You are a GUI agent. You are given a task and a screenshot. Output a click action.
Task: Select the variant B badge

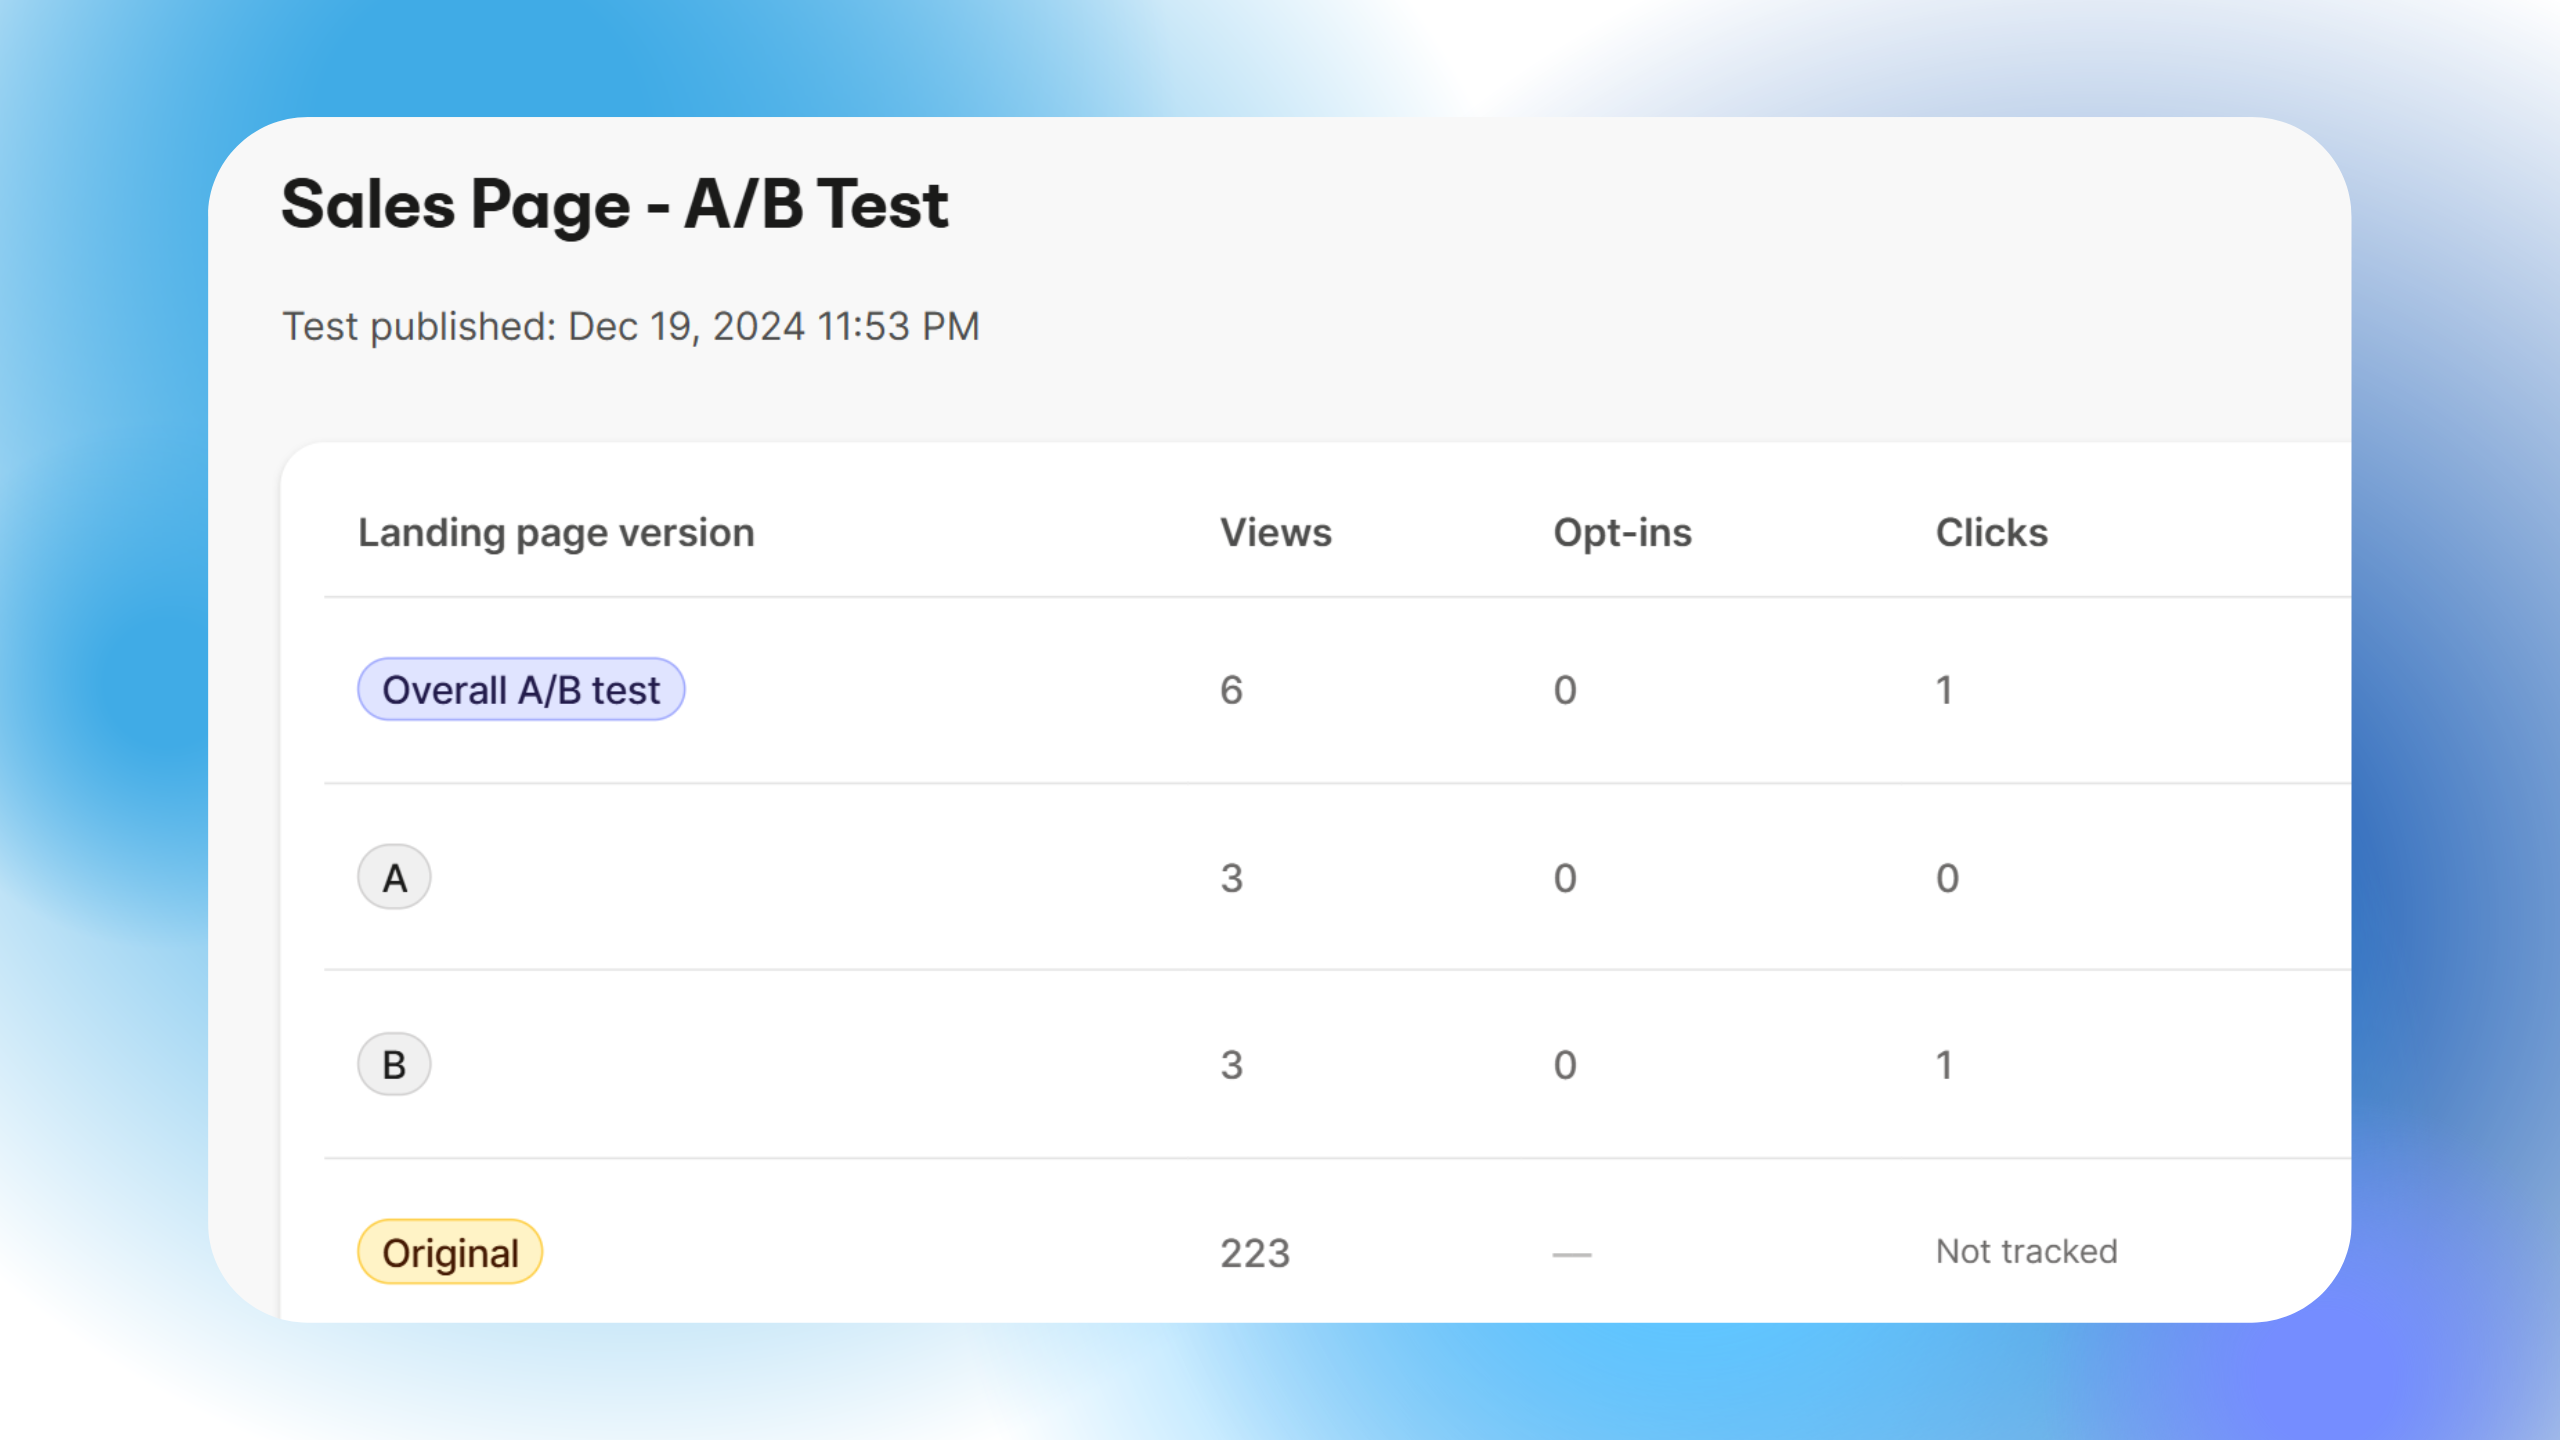click(x=394, y=1065)
